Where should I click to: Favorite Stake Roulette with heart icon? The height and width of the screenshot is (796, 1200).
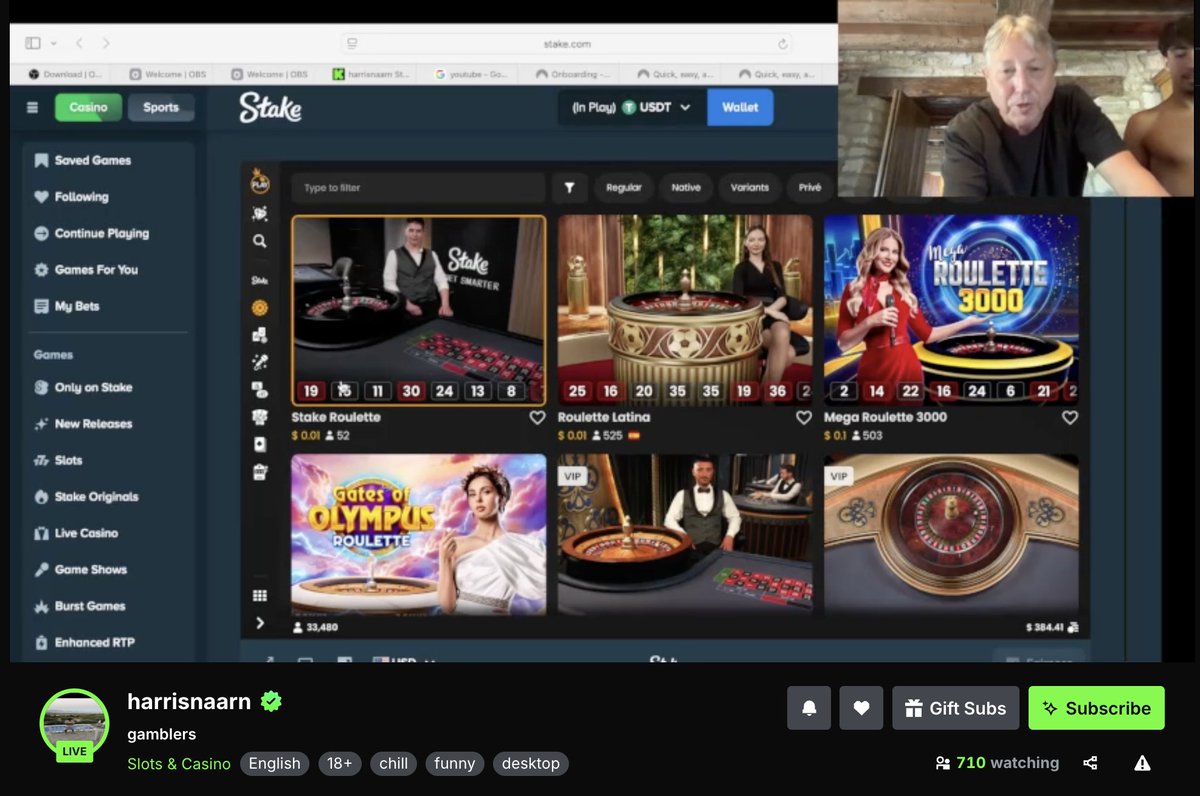click(537, 418)
